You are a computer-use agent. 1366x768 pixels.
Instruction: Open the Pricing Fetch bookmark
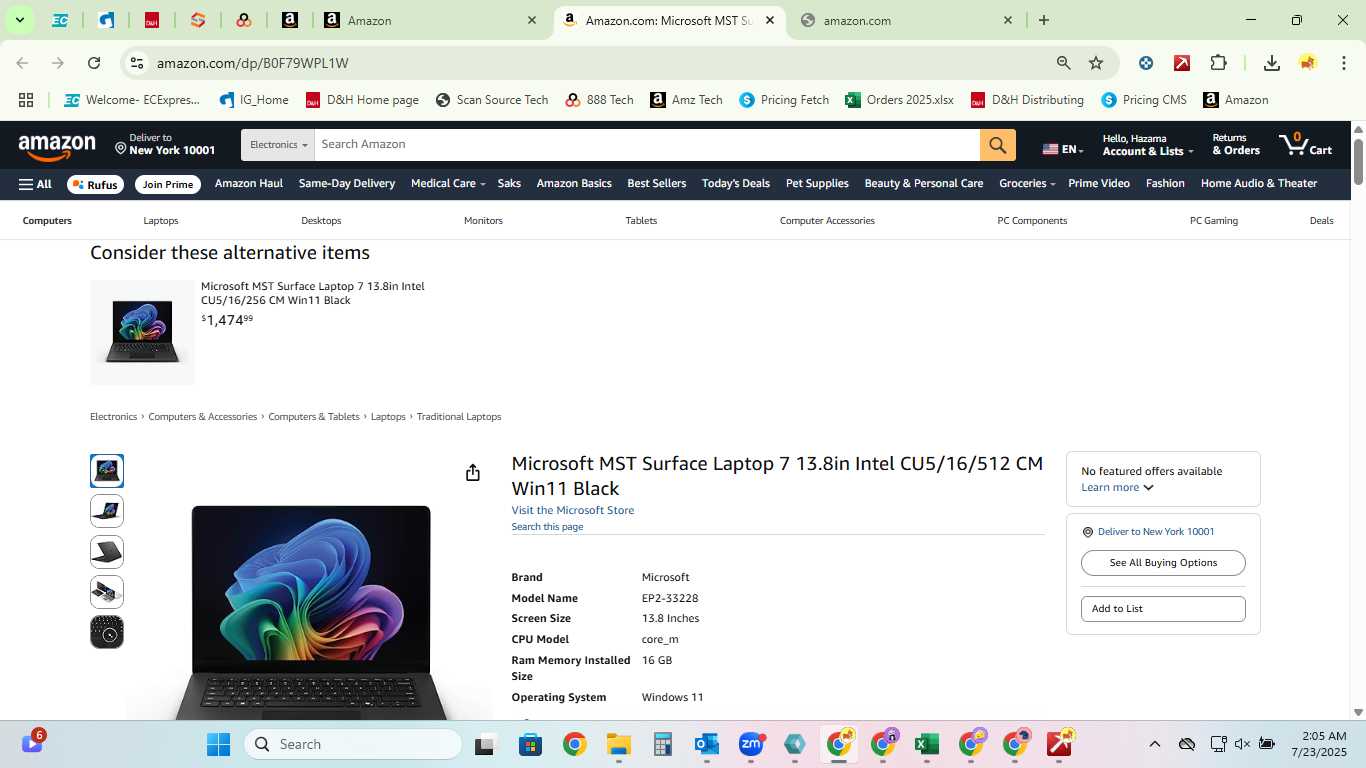[784, 100]
